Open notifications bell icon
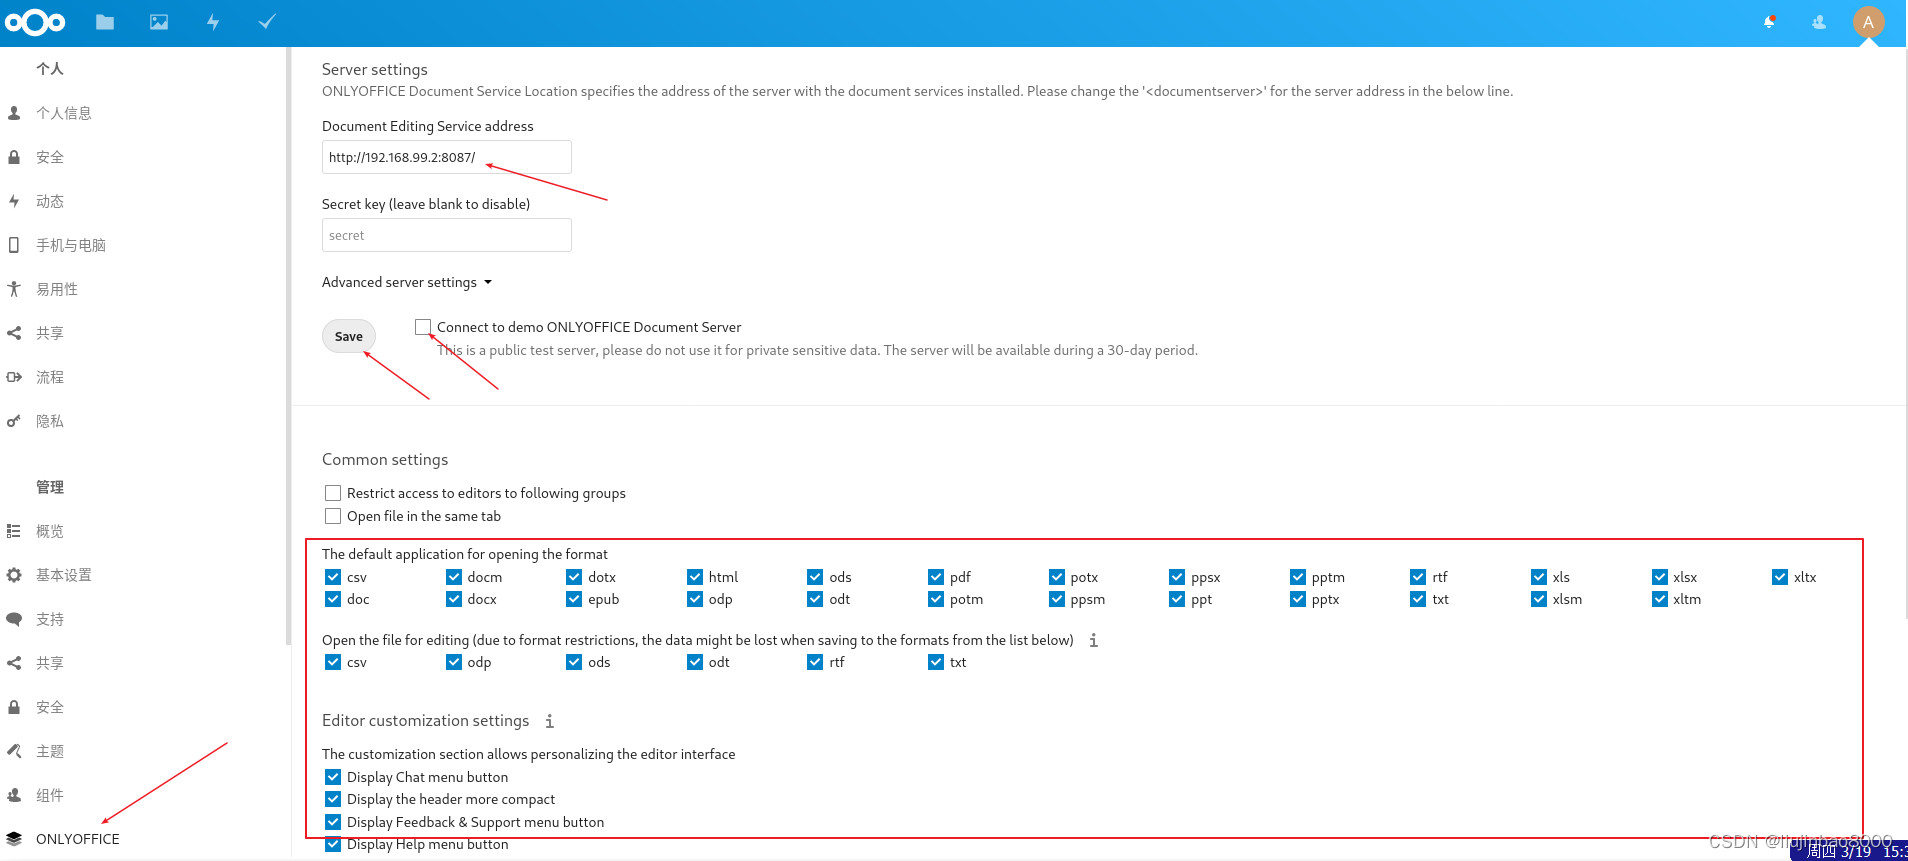 click(x=1769, y=22)
